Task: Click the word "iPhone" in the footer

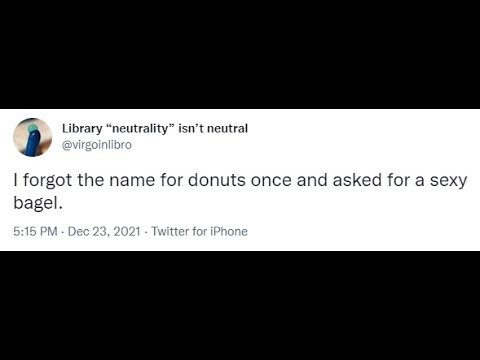Action: (x=229, y=231)
